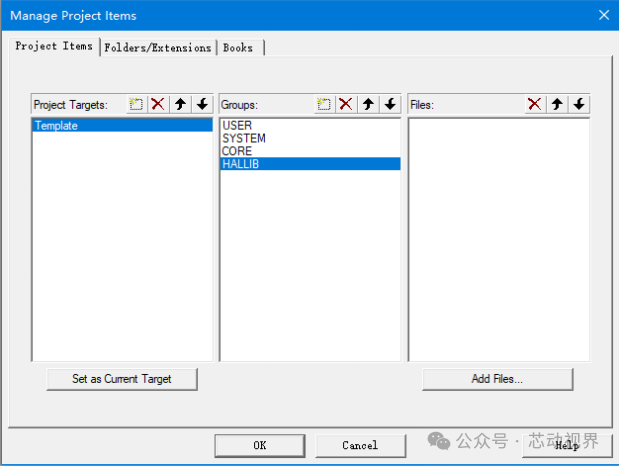Select the Template target
Viewport: 619px width, 466px height.
(122, 126)
